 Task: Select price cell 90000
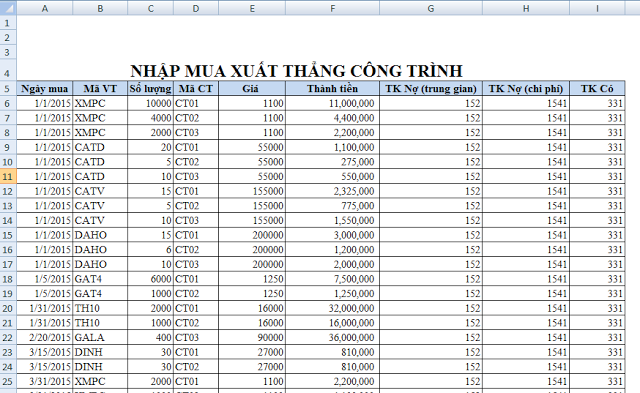(252, 337)
